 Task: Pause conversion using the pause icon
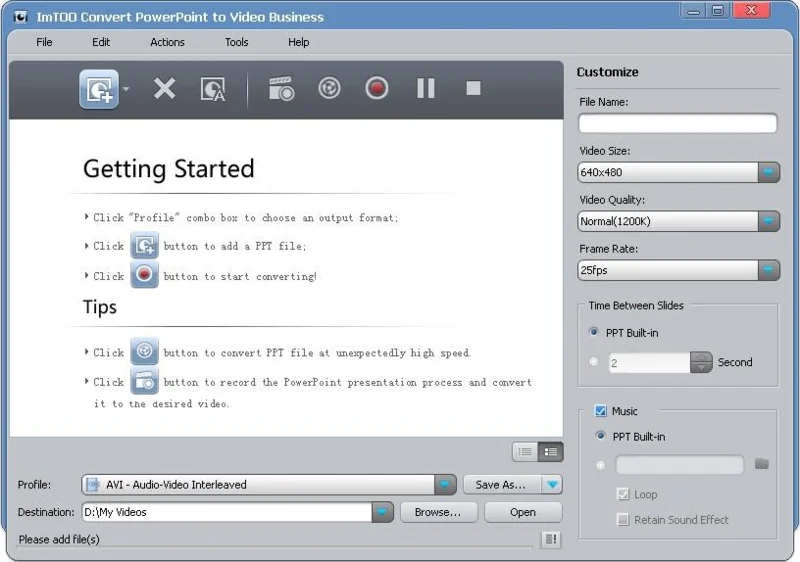point(426,89)
